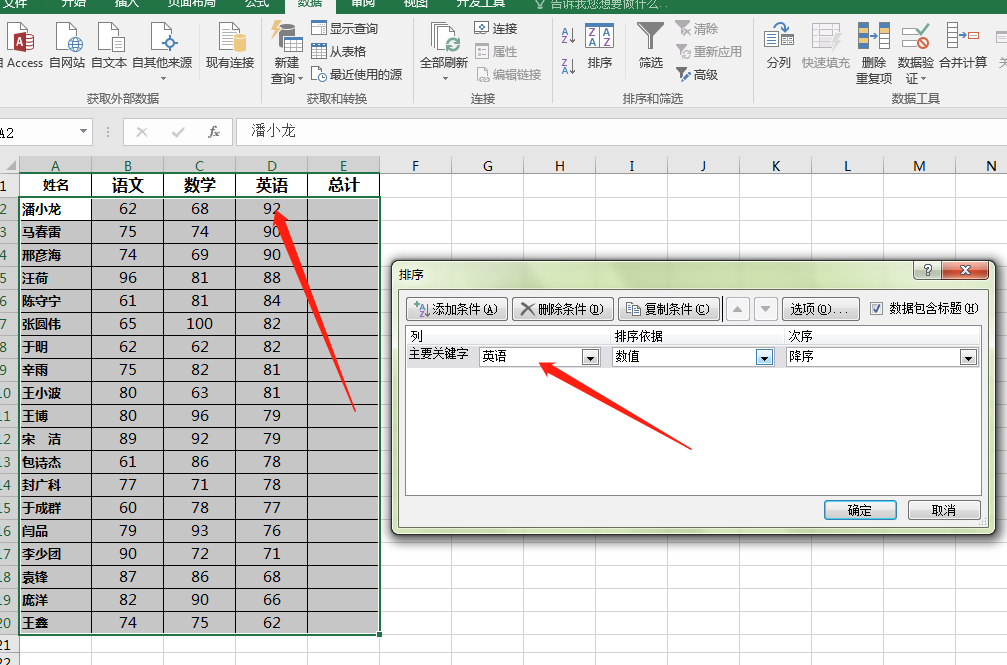1007x665 pixels.
Task: Click 删除重复项 remove duplicates
Action: [873, 53]
